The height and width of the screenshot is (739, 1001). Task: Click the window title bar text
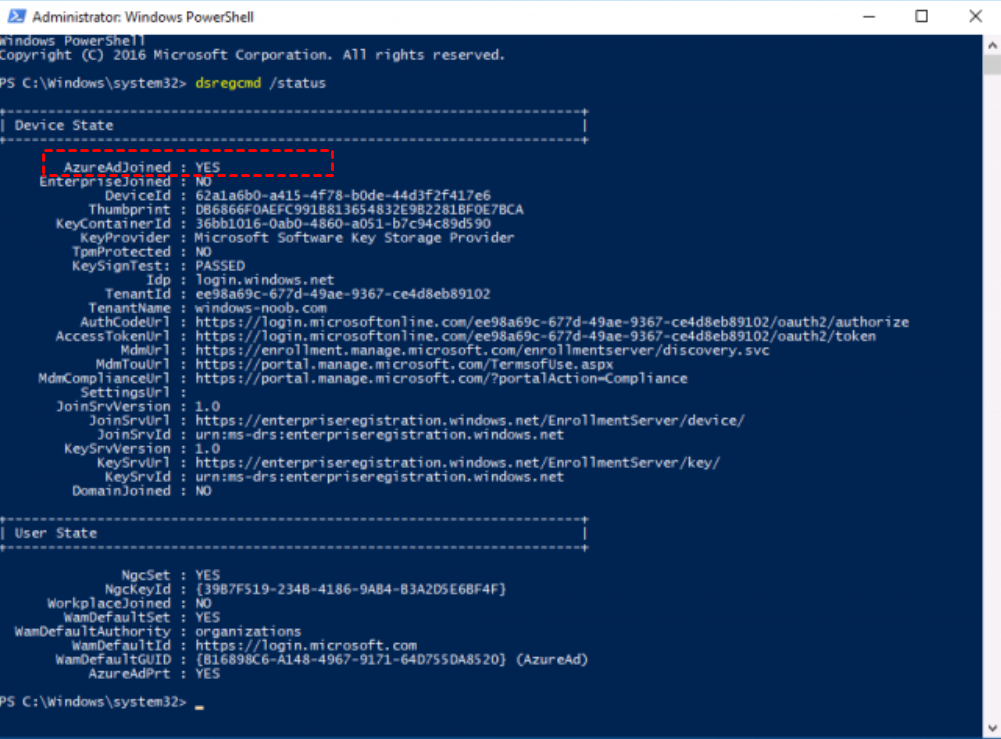pyautogui.click(x=143, y=17)
